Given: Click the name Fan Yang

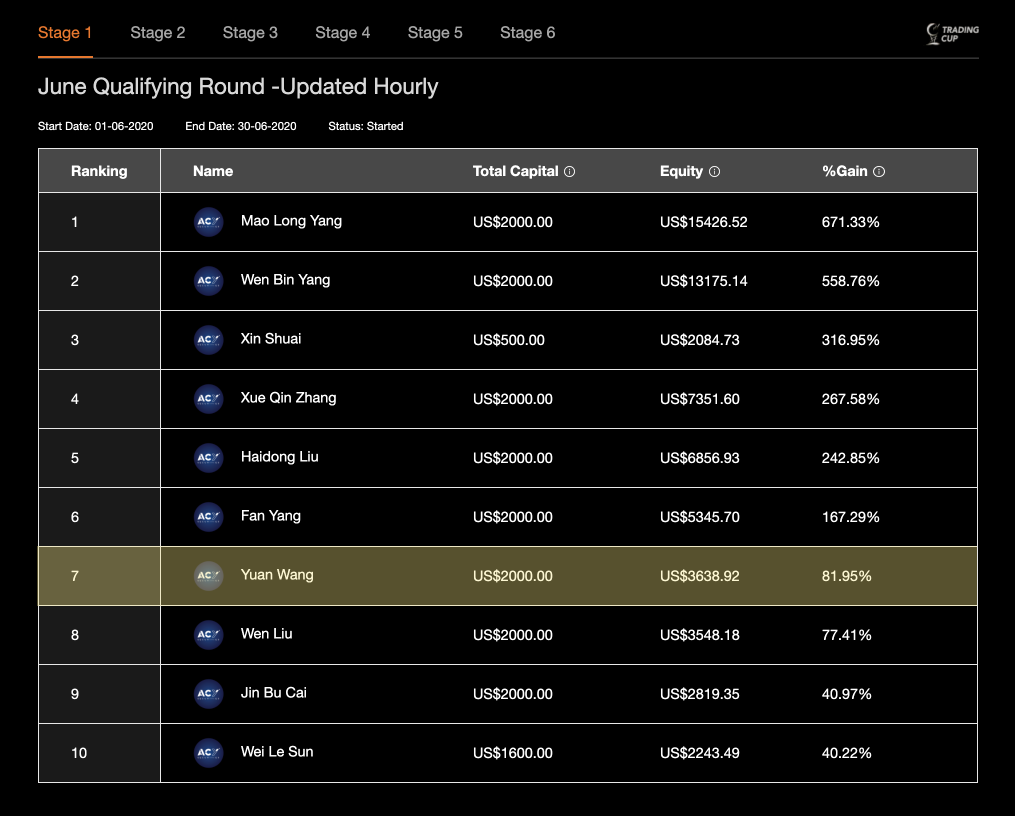Looking at the screenshot, I should click(x=270, y=516).
